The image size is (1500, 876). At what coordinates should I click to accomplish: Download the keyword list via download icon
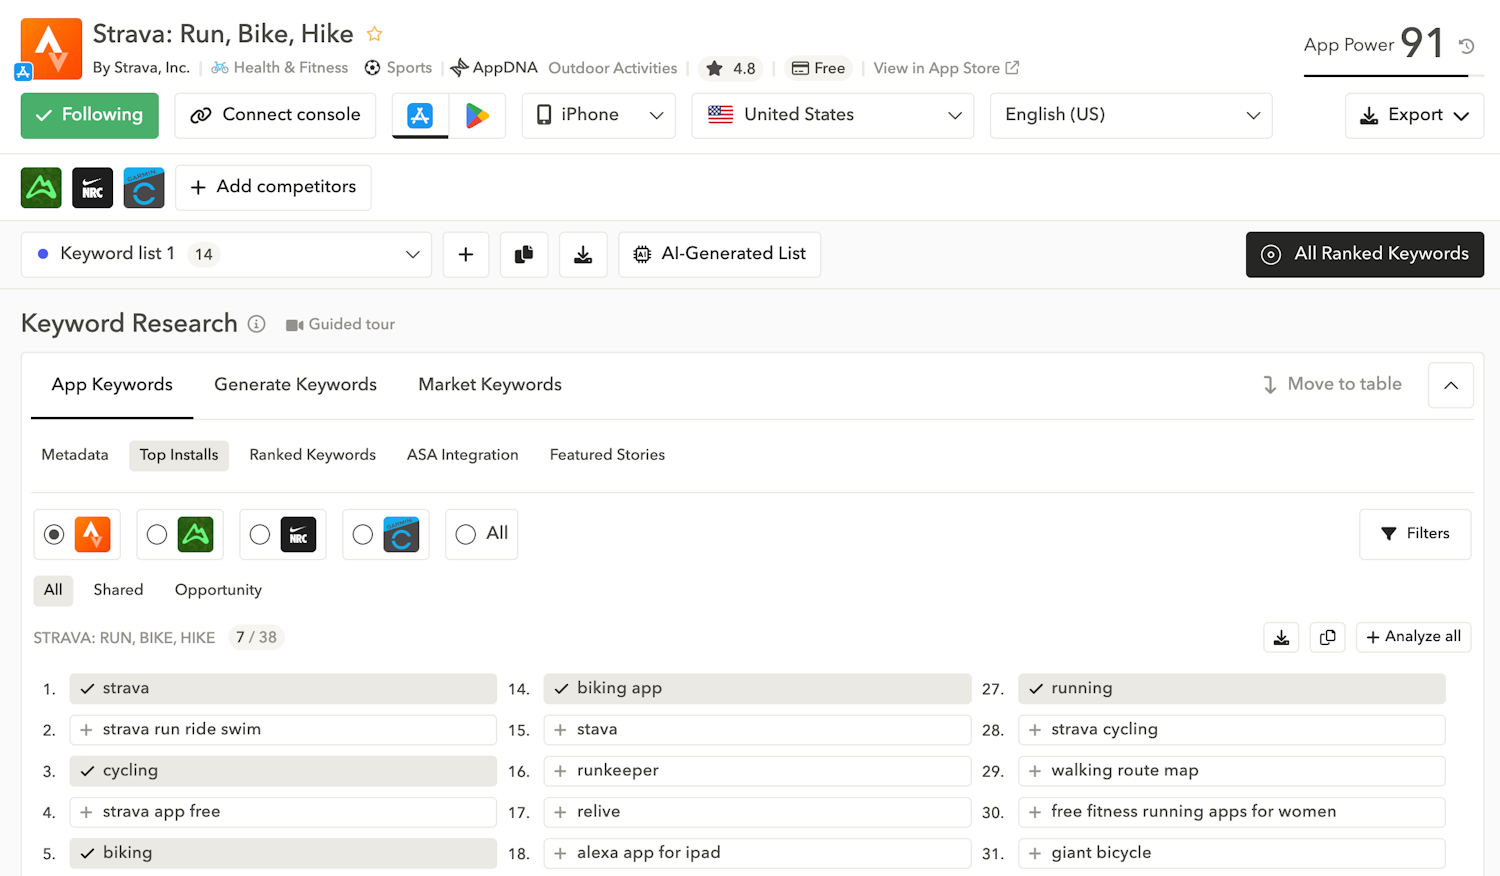583,255
